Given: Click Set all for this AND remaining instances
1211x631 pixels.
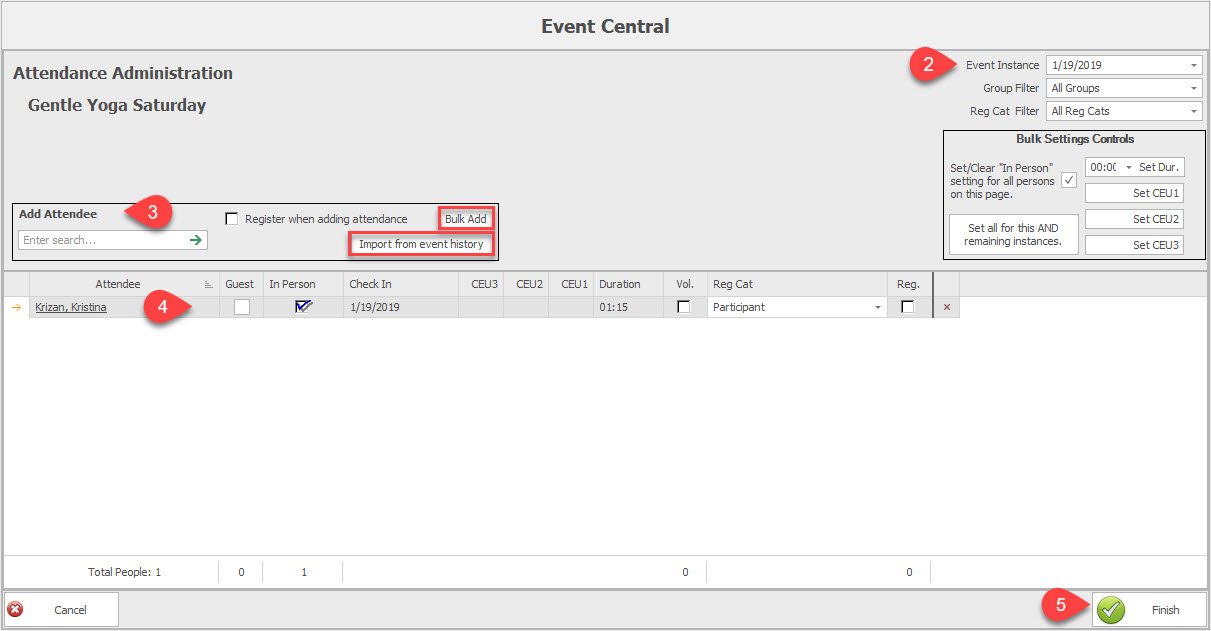Looking at the screenshot, I should [1013, 235].
